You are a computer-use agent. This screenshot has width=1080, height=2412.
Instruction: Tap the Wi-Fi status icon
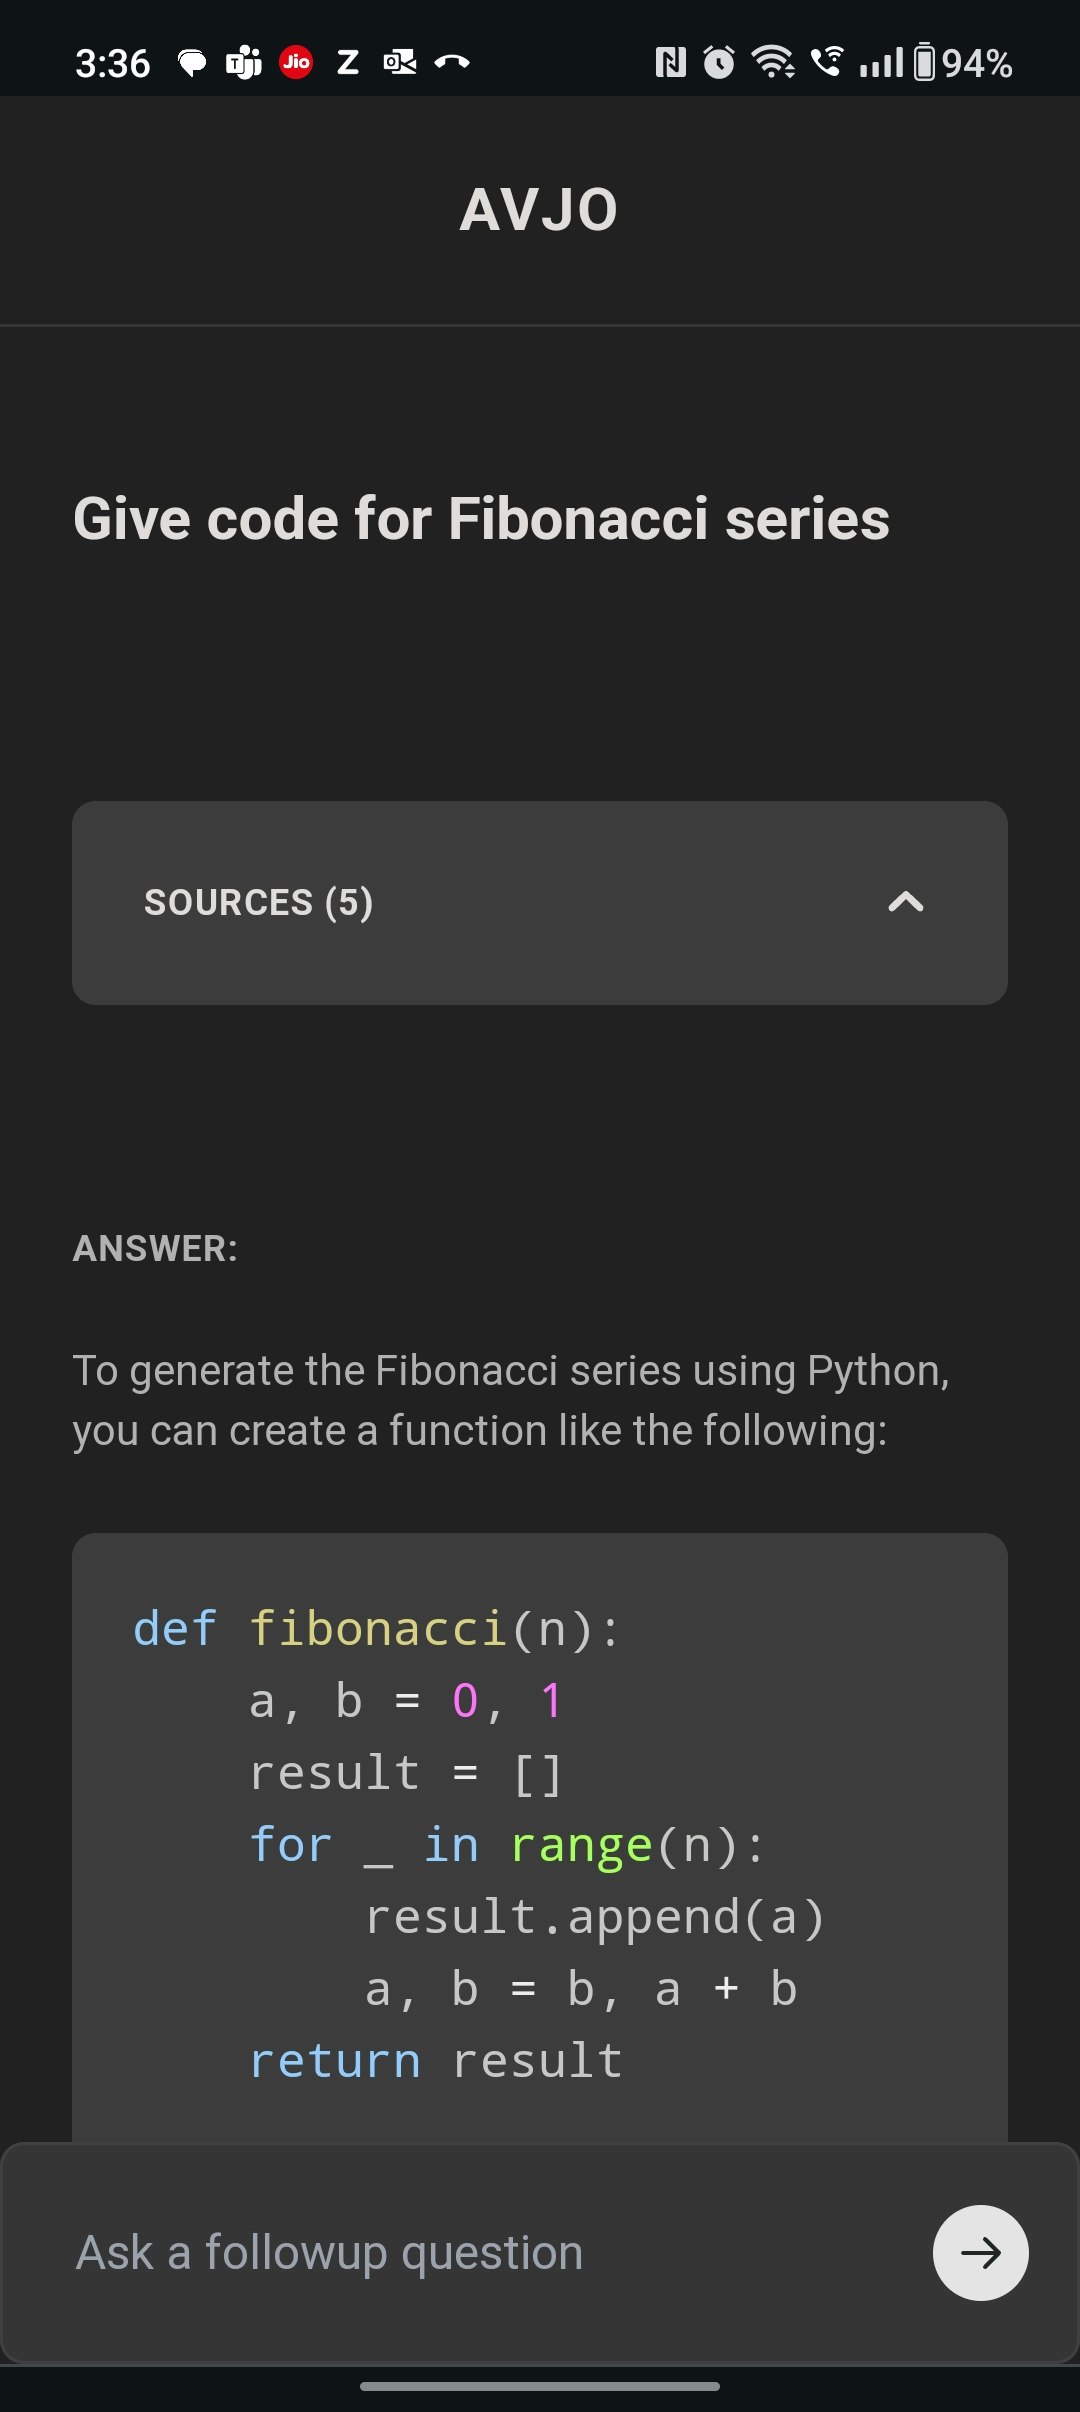pyautogui.click(x=773, y=63)
